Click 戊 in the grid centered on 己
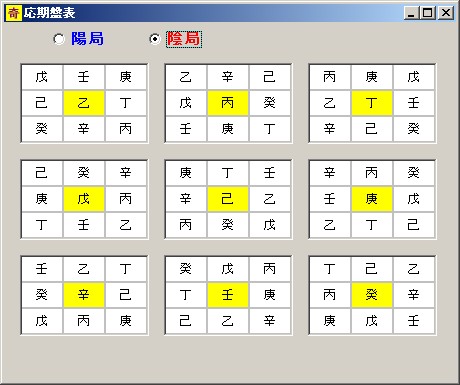 [270, 225]
